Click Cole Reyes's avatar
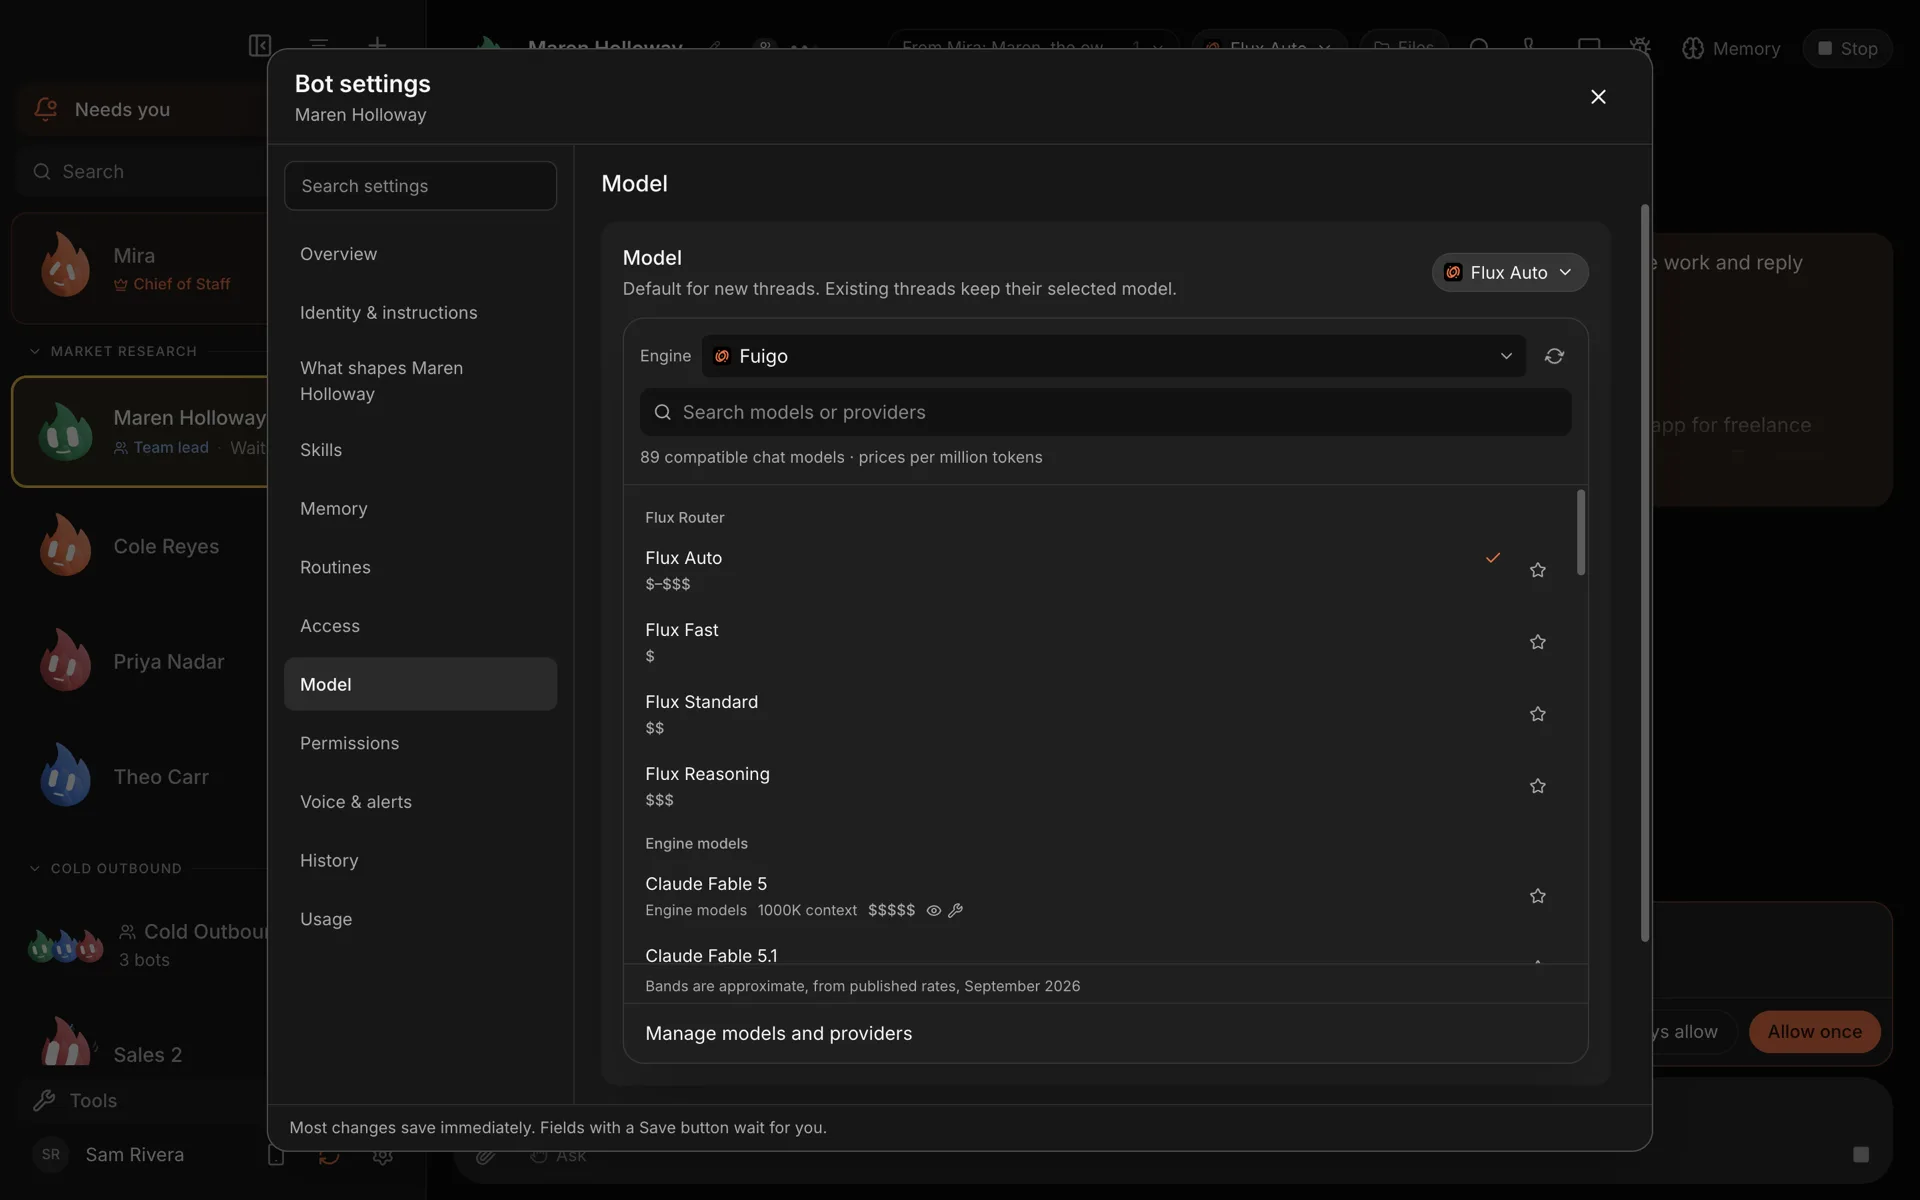The image size is (1920, 1200). pyautogui.click(x=65, y=545)
